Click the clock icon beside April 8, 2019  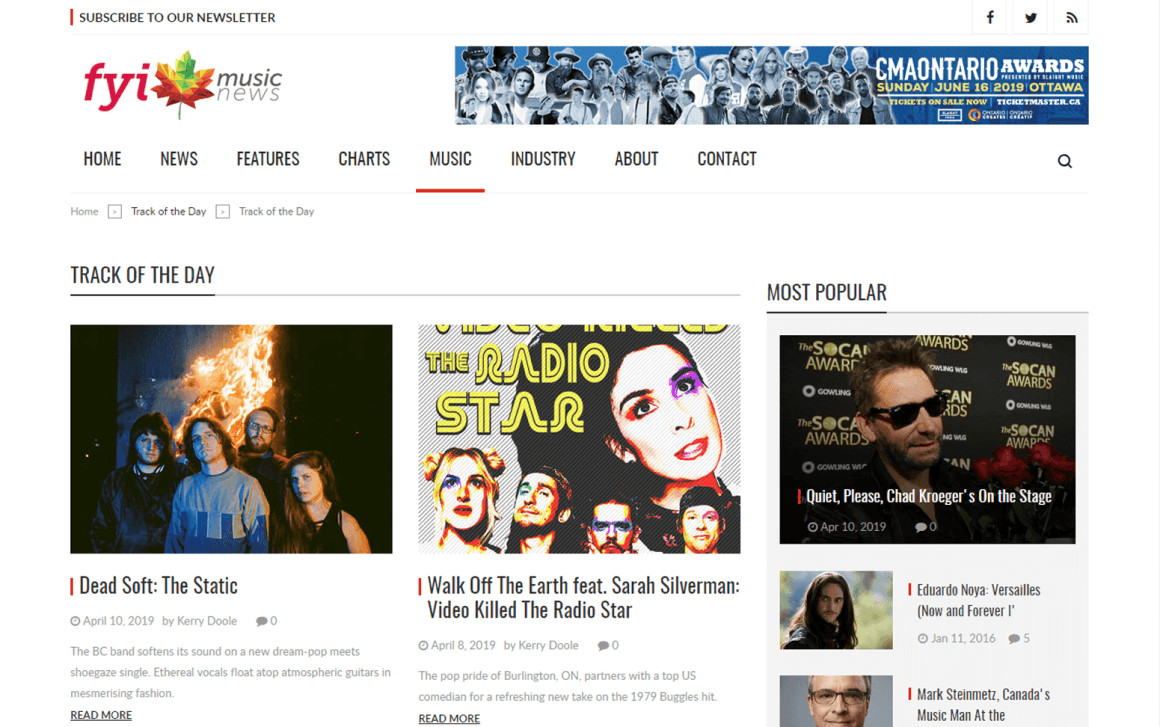pos(423,646)
